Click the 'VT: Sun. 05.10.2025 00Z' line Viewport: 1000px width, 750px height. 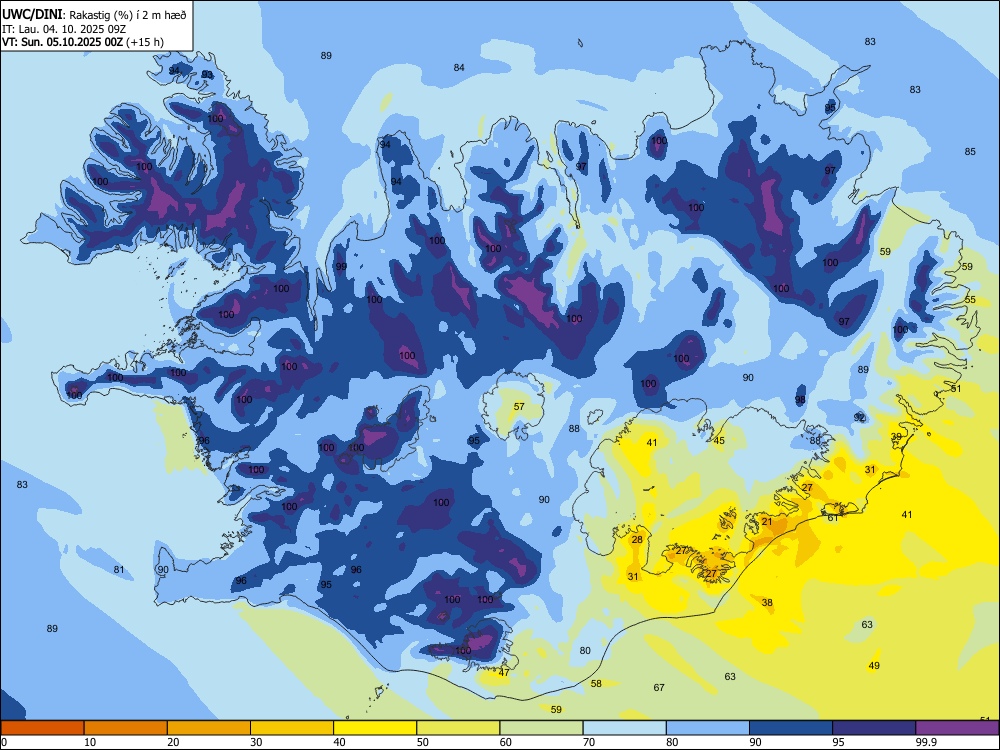coord(62,42)
